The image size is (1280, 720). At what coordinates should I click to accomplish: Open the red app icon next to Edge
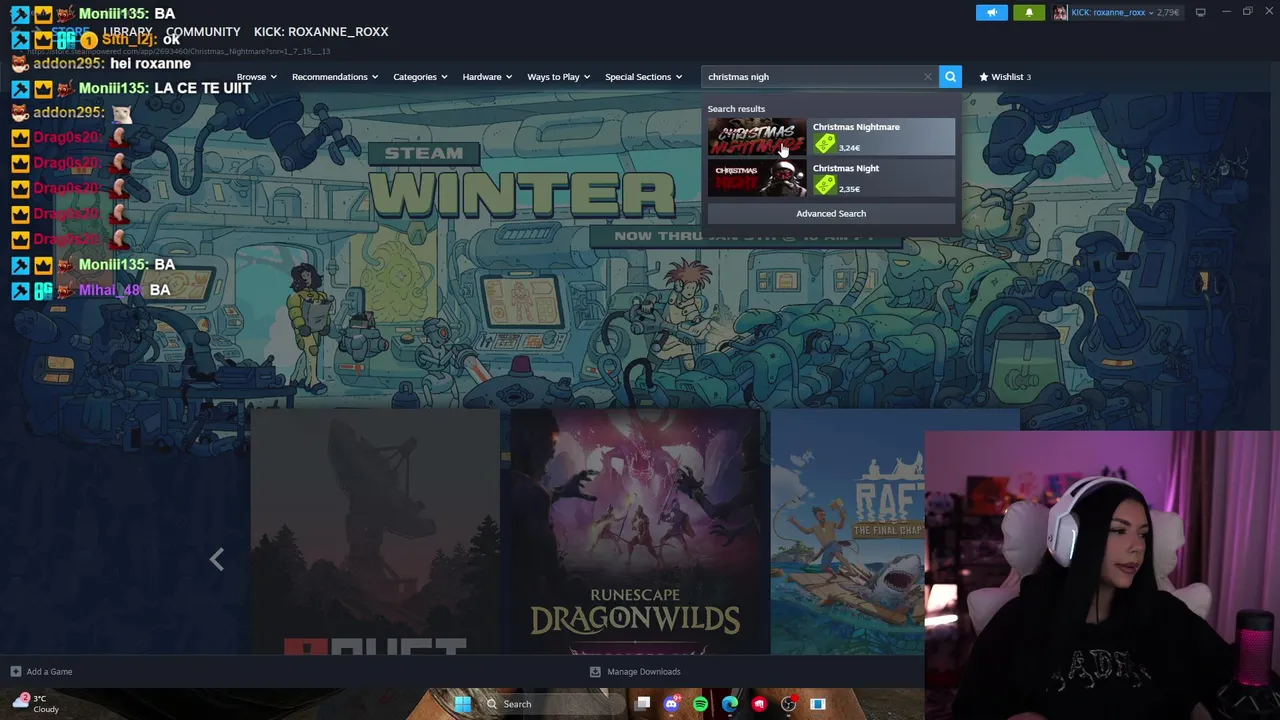coord(759,704)
